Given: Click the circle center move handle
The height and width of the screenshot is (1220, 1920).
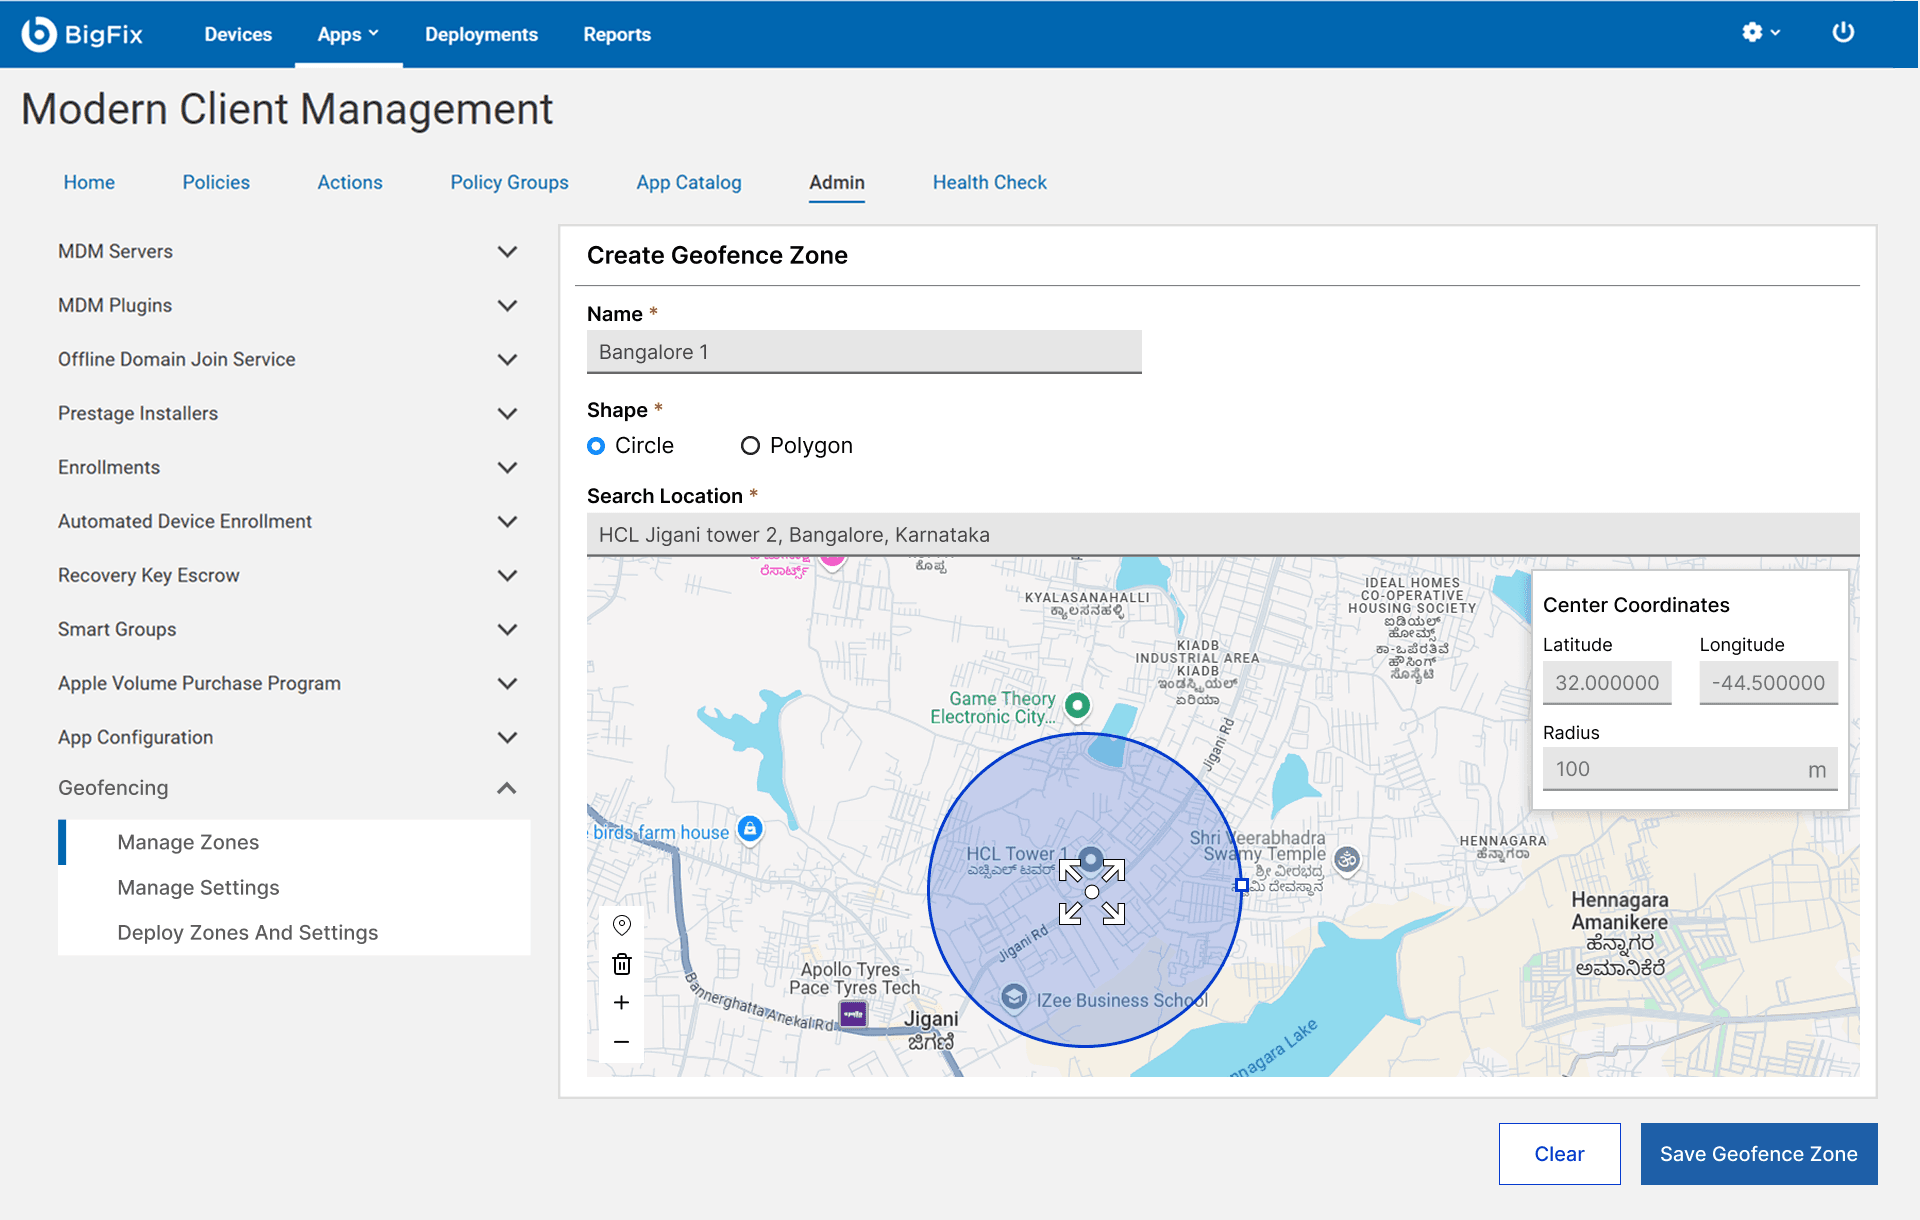Looking at the screenshot, I should 1092,892.
